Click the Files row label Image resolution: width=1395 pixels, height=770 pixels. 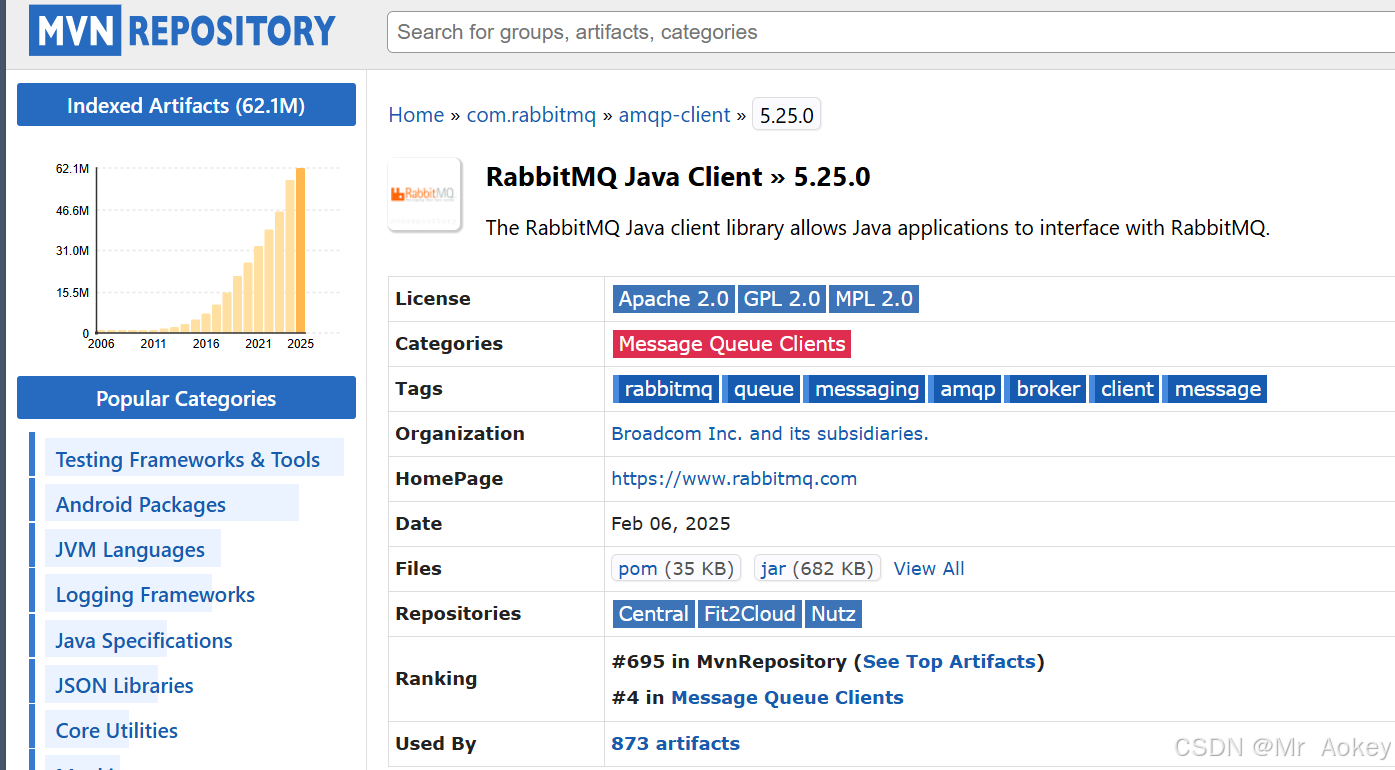419,569
